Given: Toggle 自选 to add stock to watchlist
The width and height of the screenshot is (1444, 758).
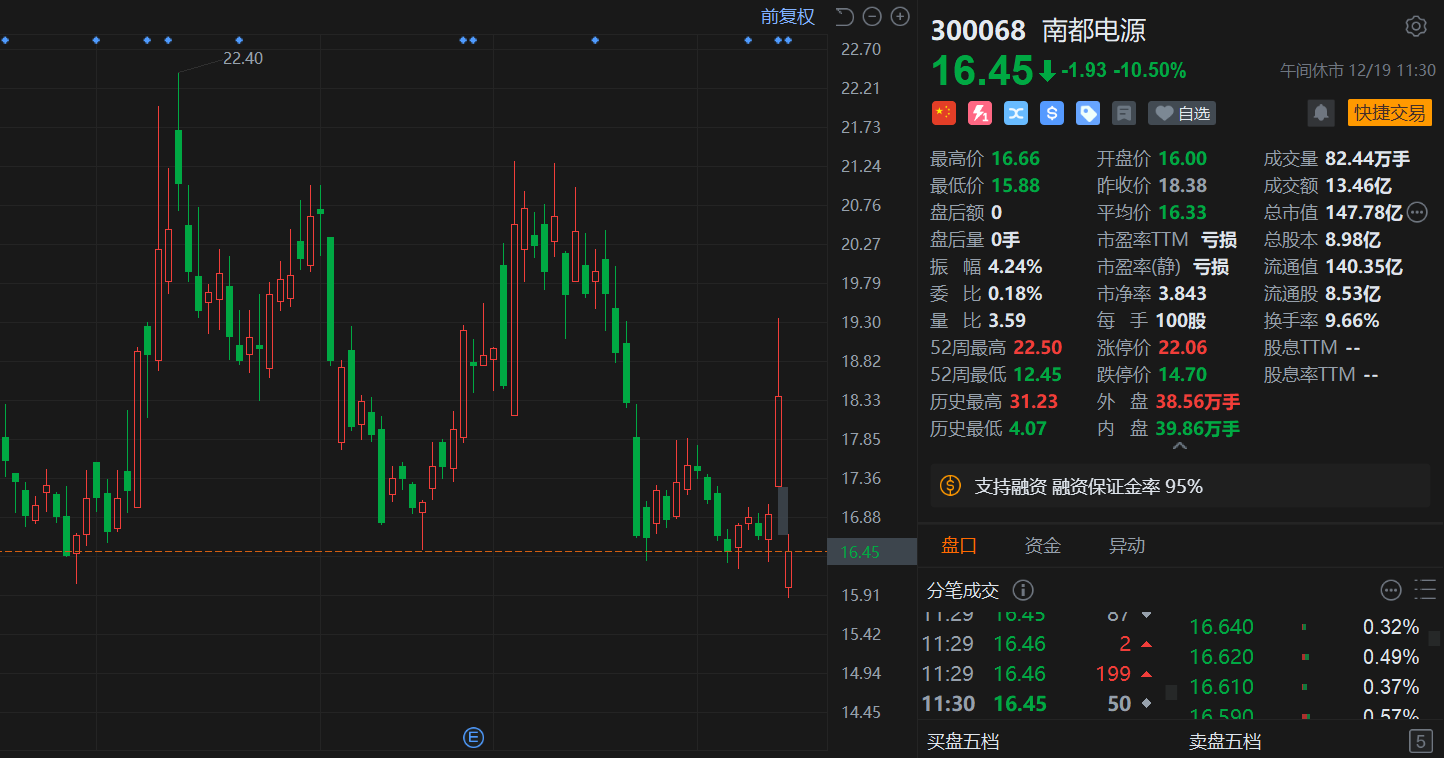Looking at the screenshot, I should click(x=1181, y=113).
